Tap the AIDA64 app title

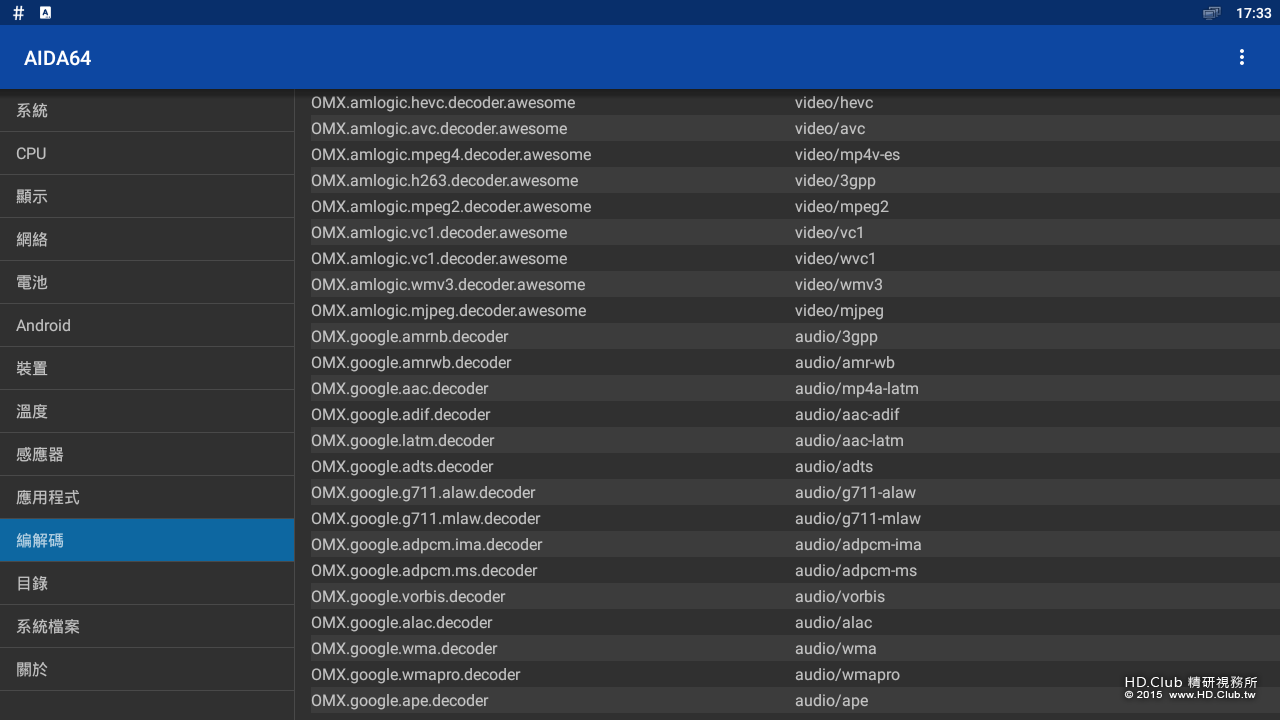pos(58,58)
